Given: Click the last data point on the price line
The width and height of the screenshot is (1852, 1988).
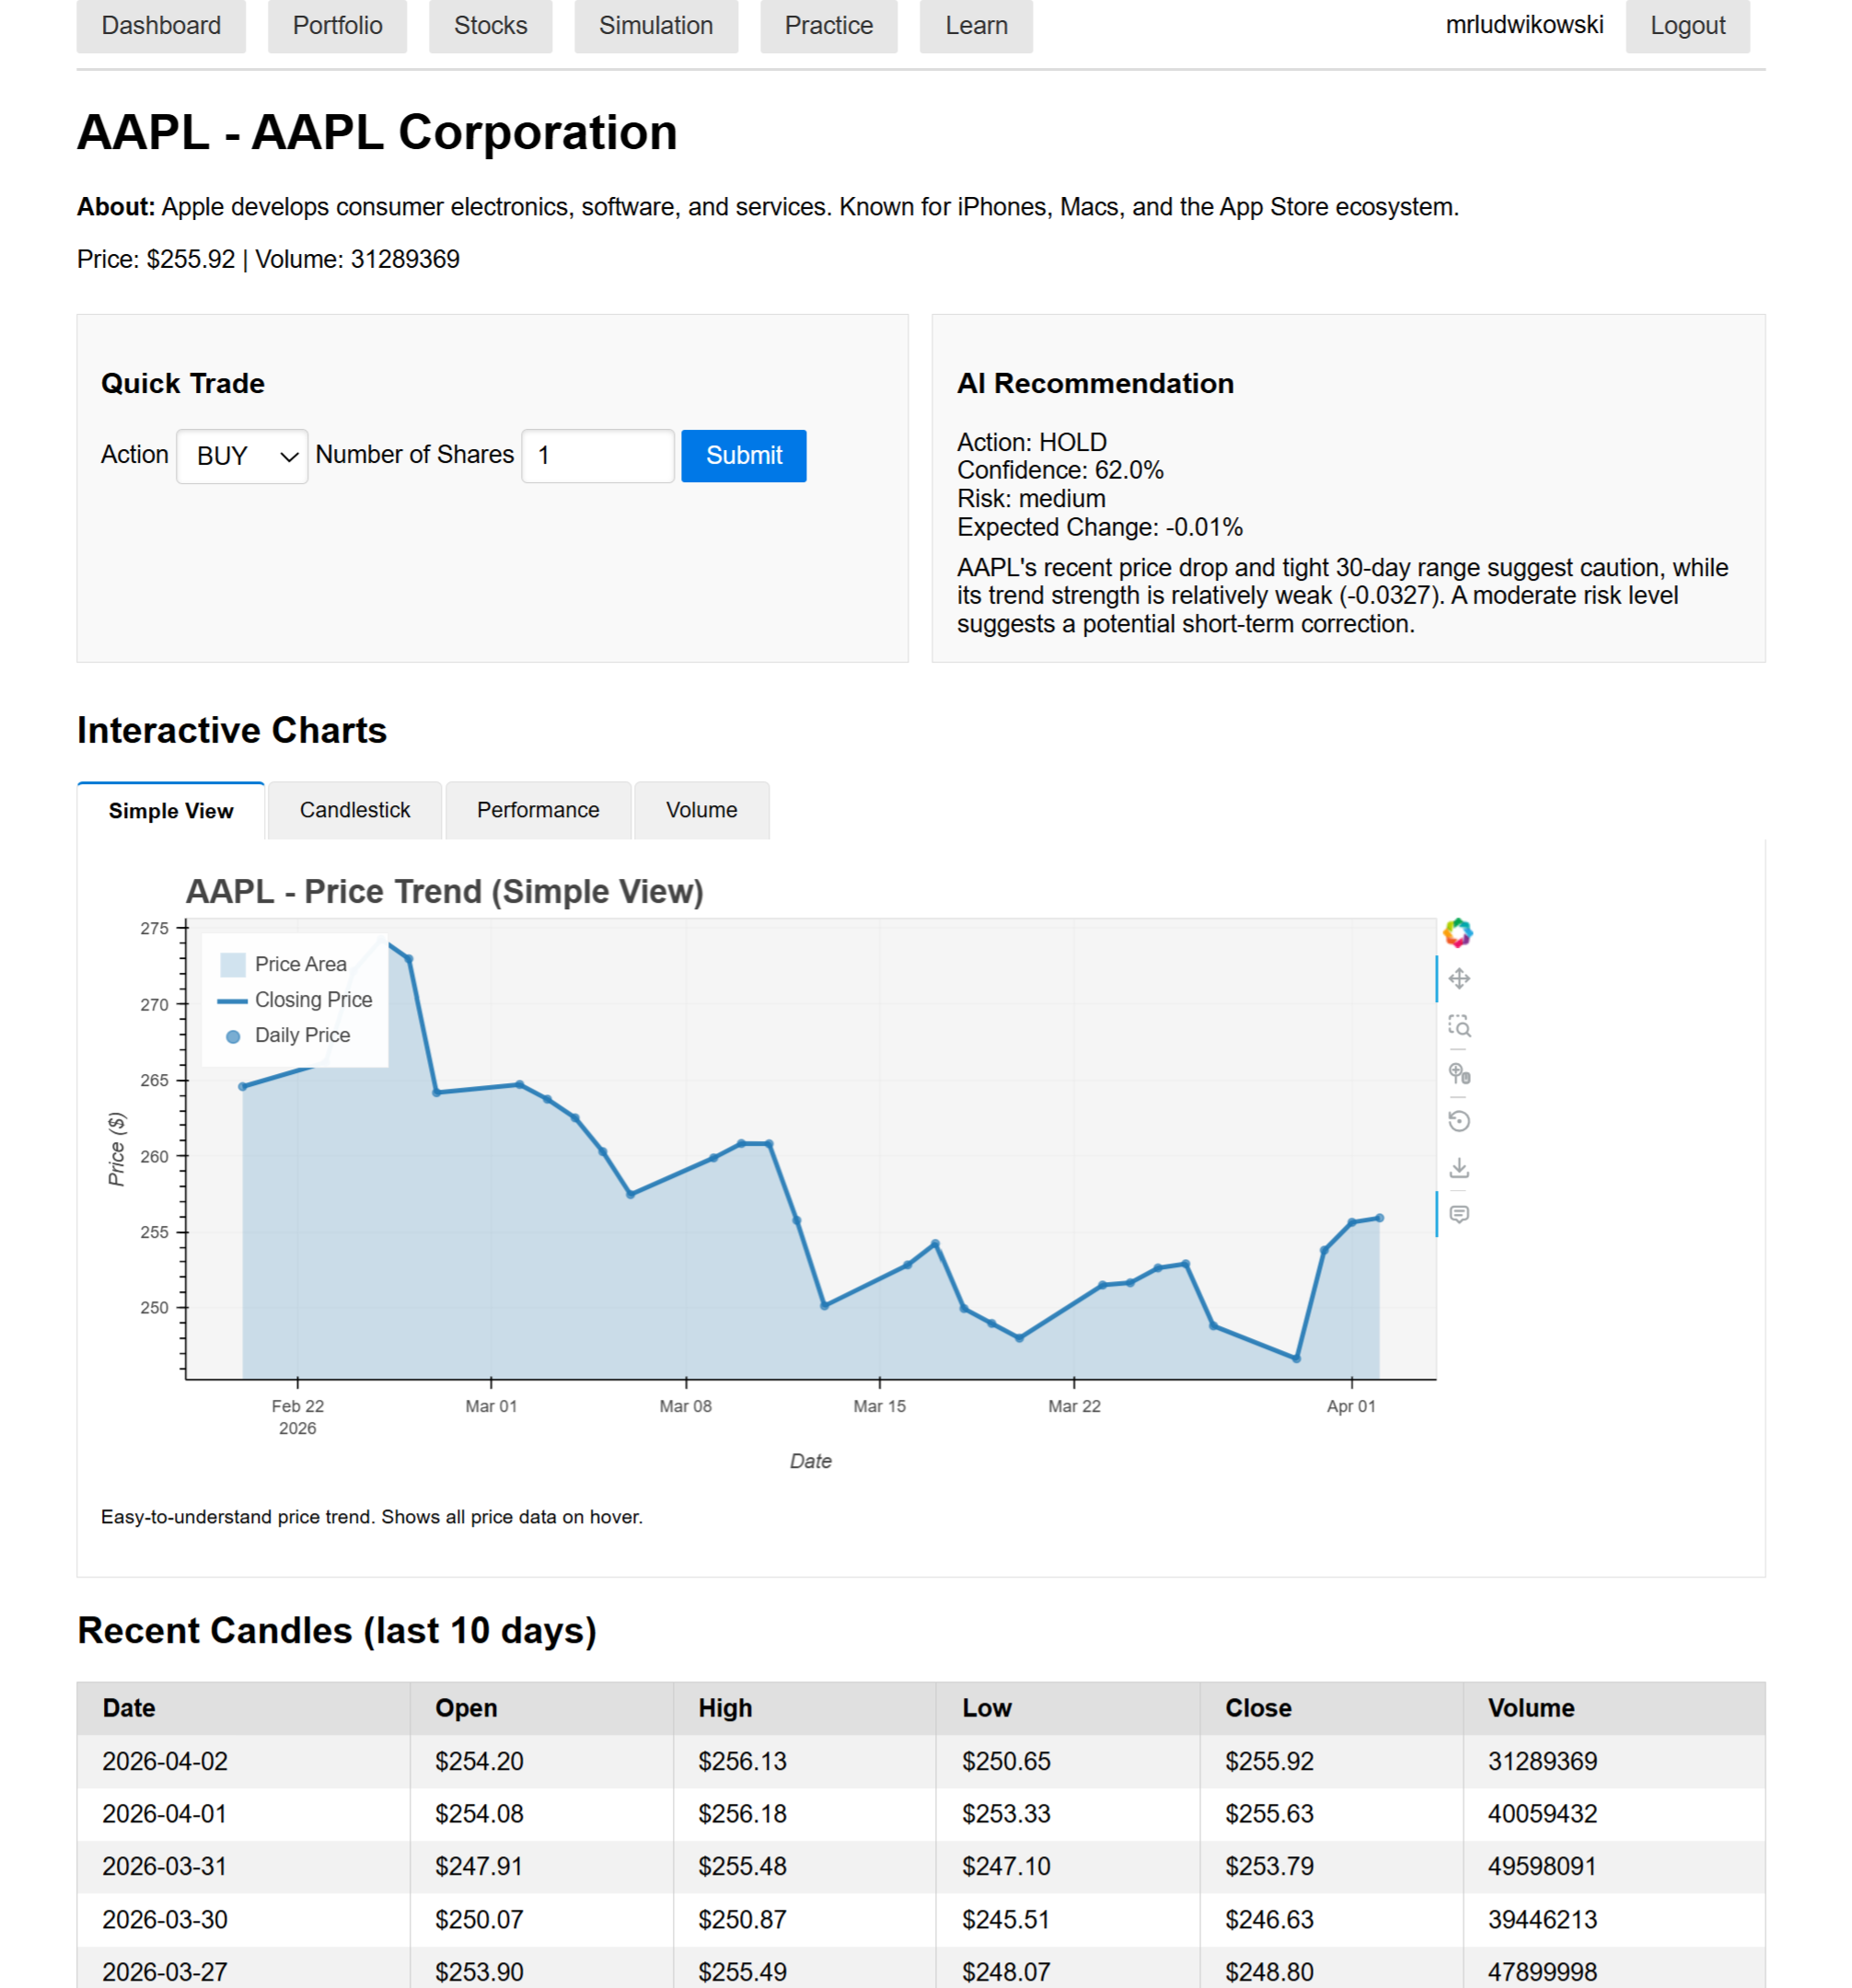Looking at the screenshot, I should point(1379,1218).
